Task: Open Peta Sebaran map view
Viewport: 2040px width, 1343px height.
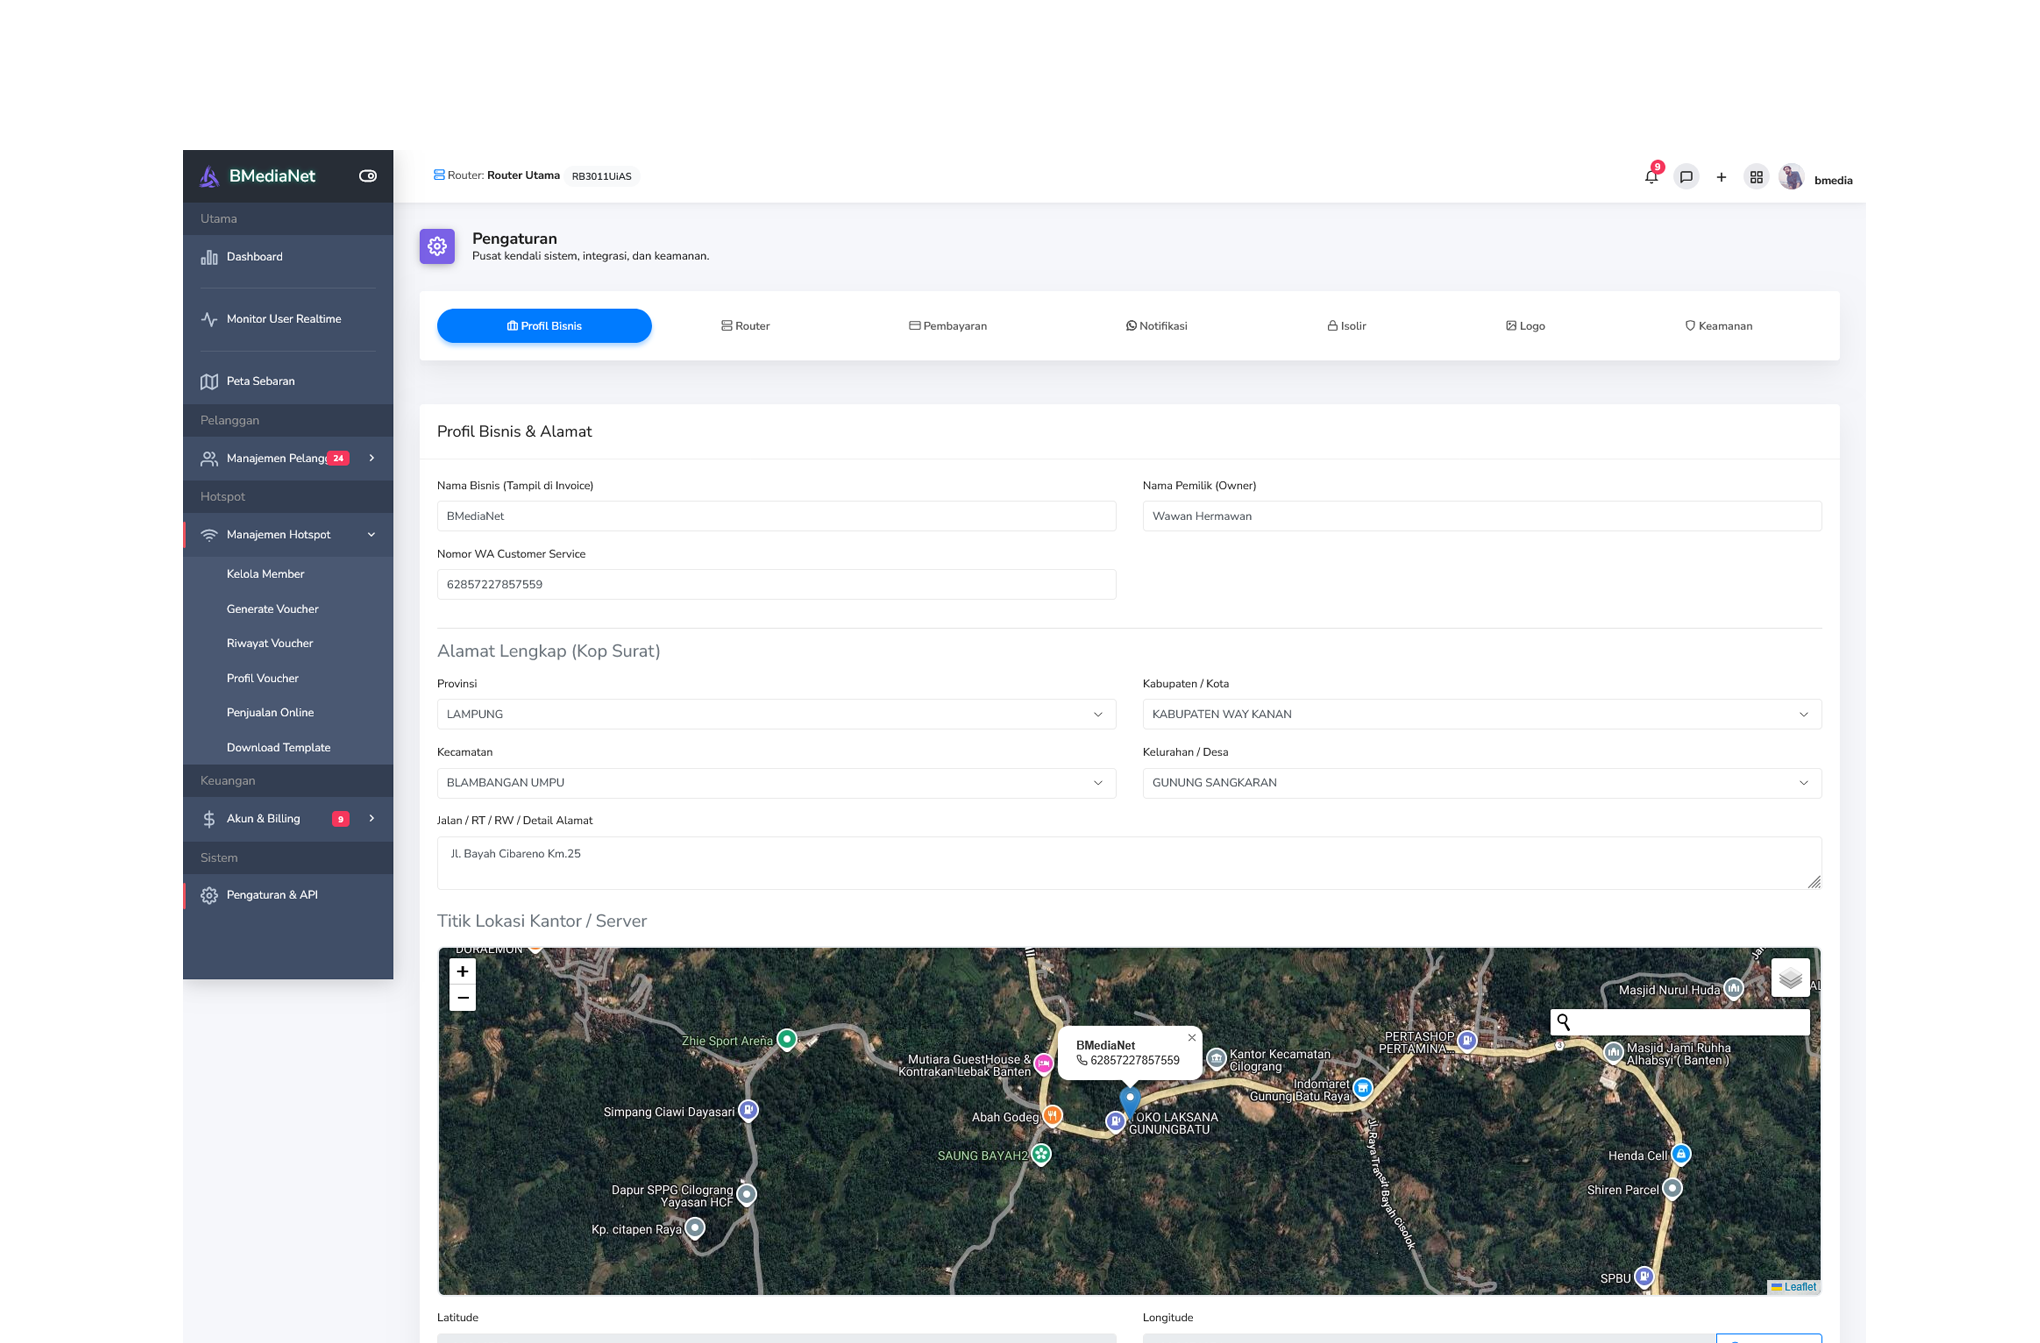Action: point(260,381)
